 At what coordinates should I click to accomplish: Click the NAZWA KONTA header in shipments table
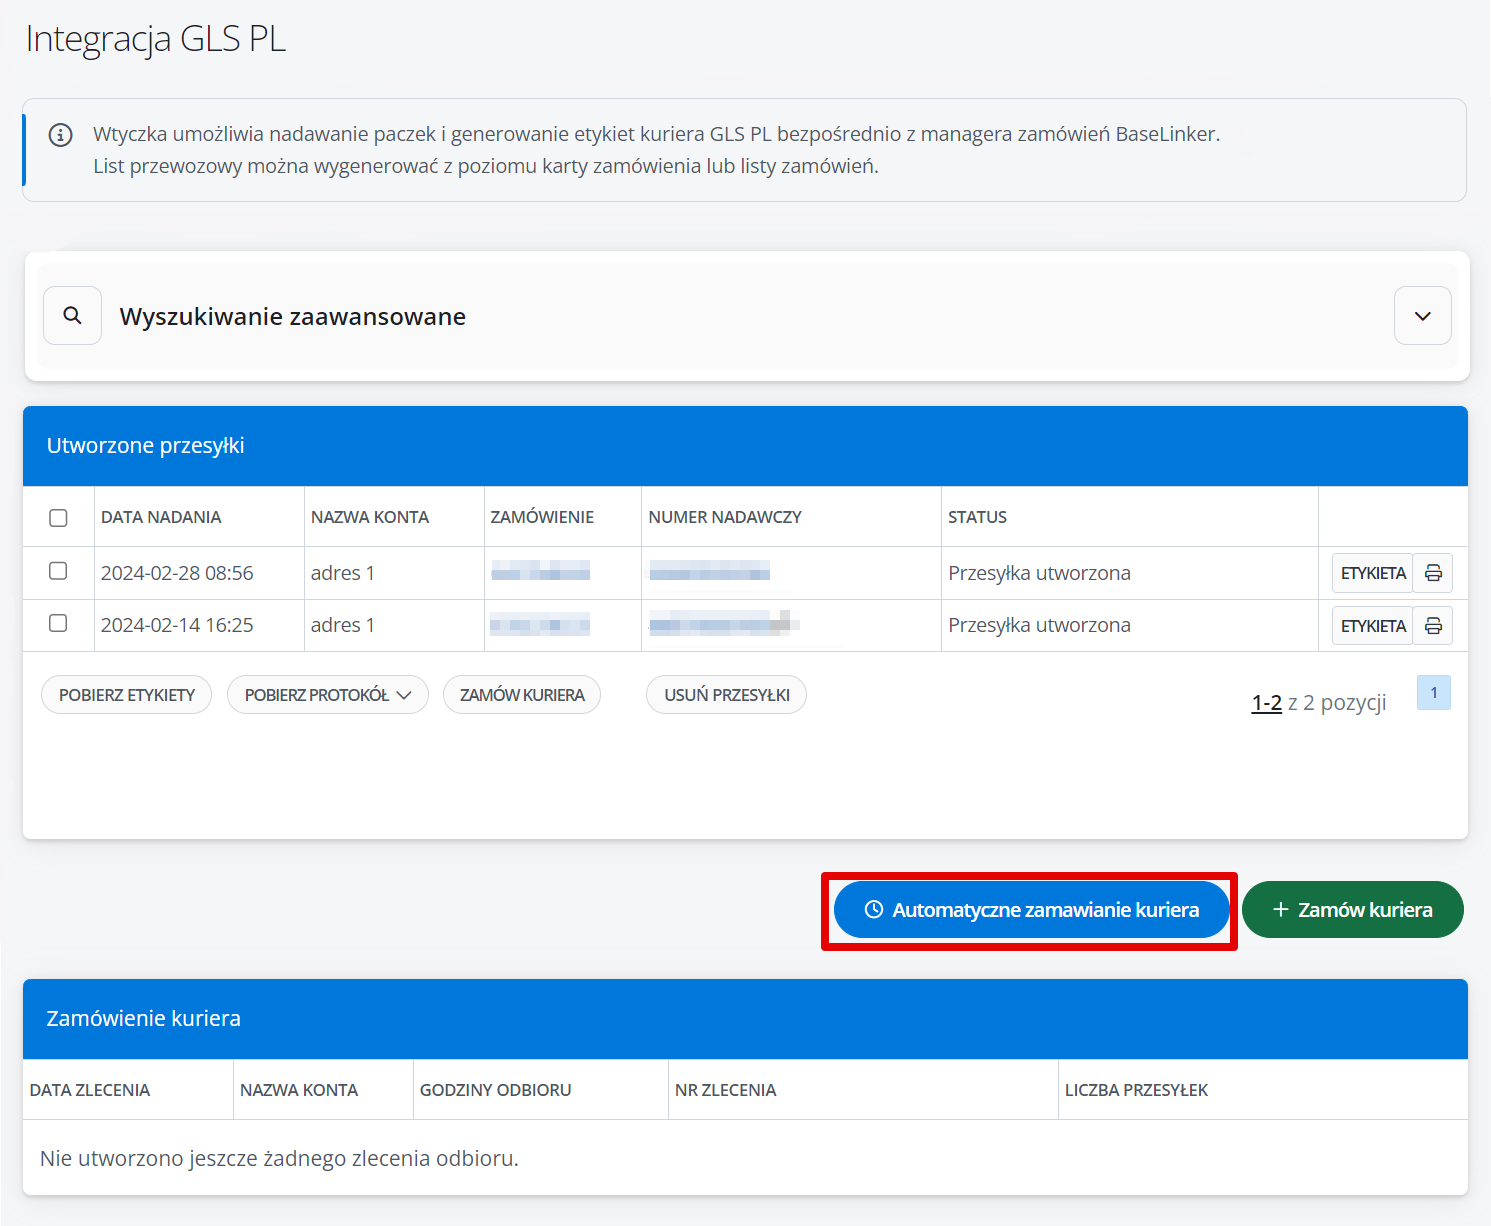click(x=370, y=517)
